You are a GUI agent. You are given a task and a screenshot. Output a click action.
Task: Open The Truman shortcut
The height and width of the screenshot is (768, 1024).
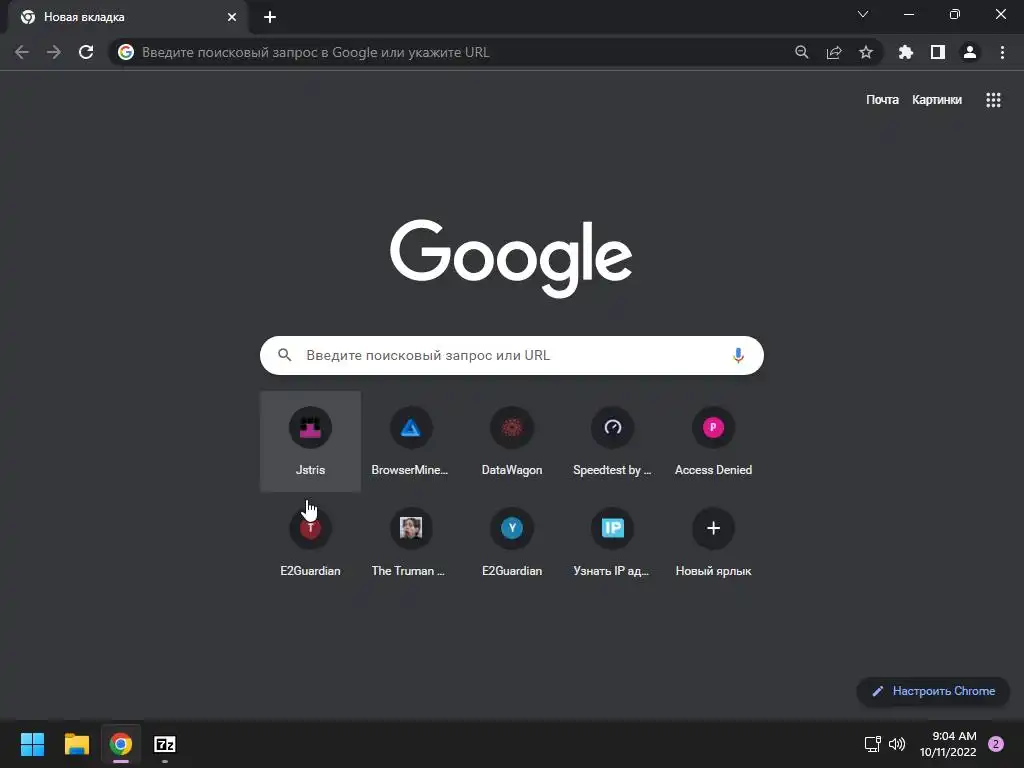411,542
